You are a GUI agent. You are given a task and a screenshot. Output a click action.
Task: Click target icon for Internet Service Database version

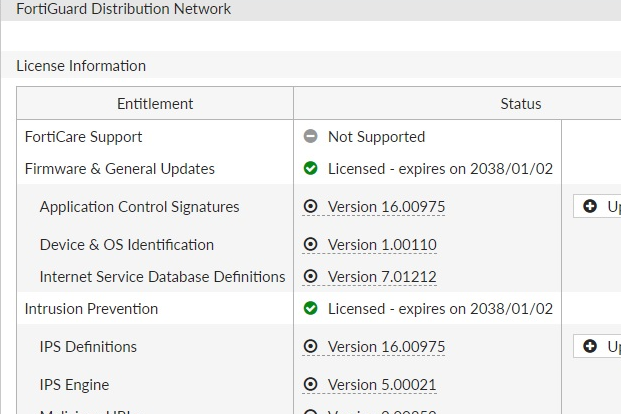[310, 276]
